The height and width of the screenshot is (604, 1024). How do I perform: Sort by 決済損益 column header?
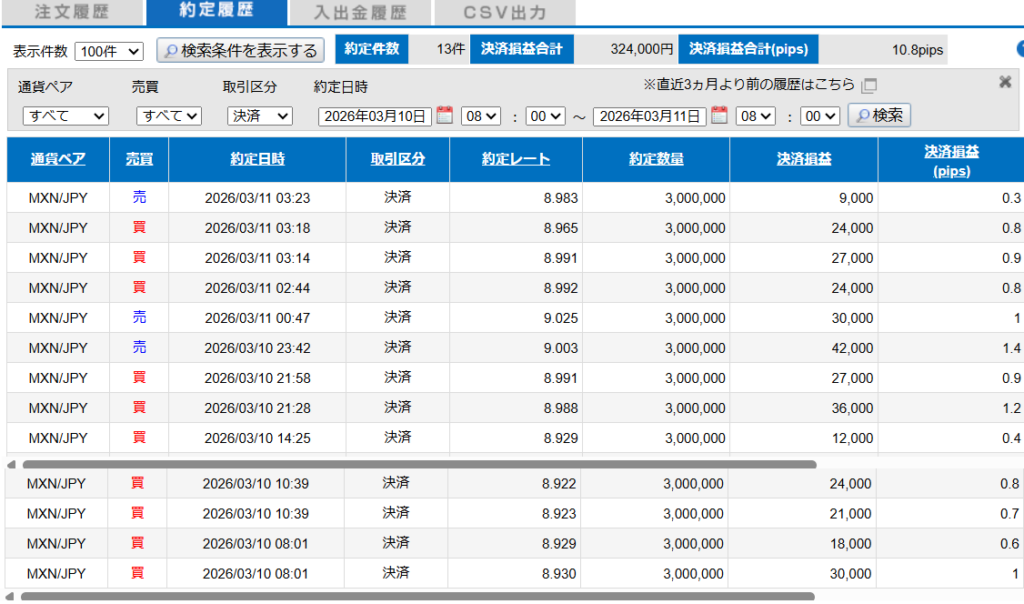804,160
